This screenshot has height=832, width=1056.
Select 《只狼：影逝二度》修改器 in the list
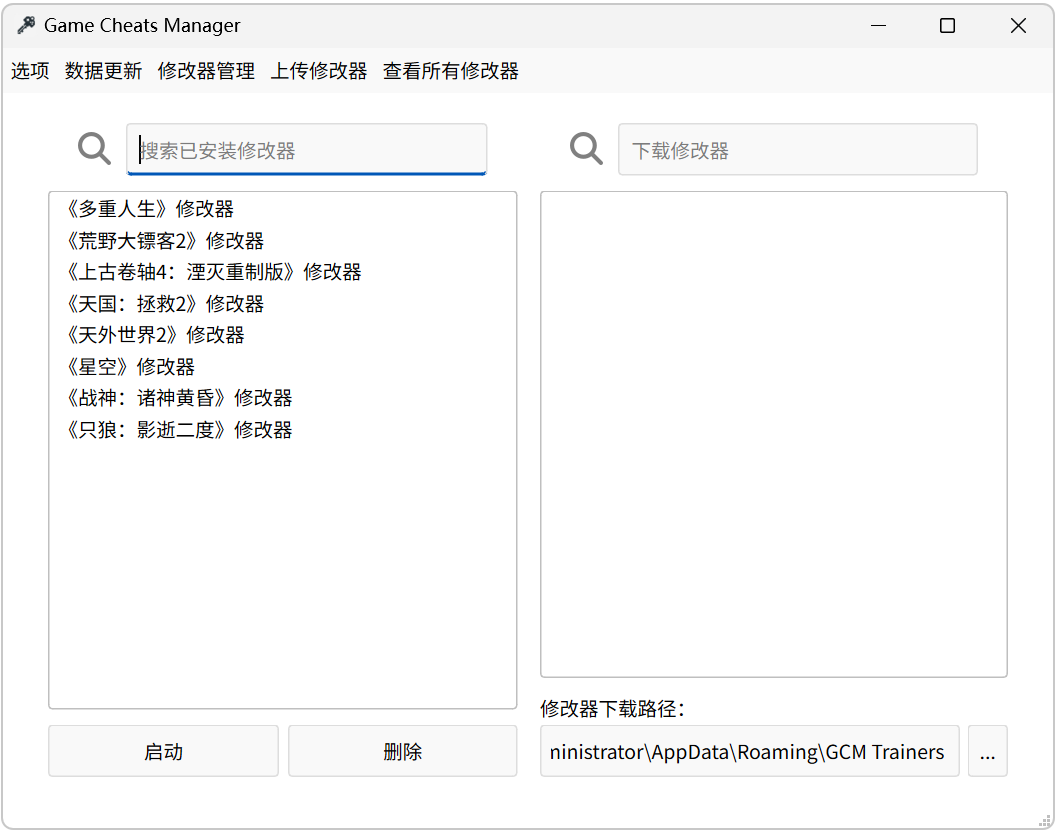[283, 430]
